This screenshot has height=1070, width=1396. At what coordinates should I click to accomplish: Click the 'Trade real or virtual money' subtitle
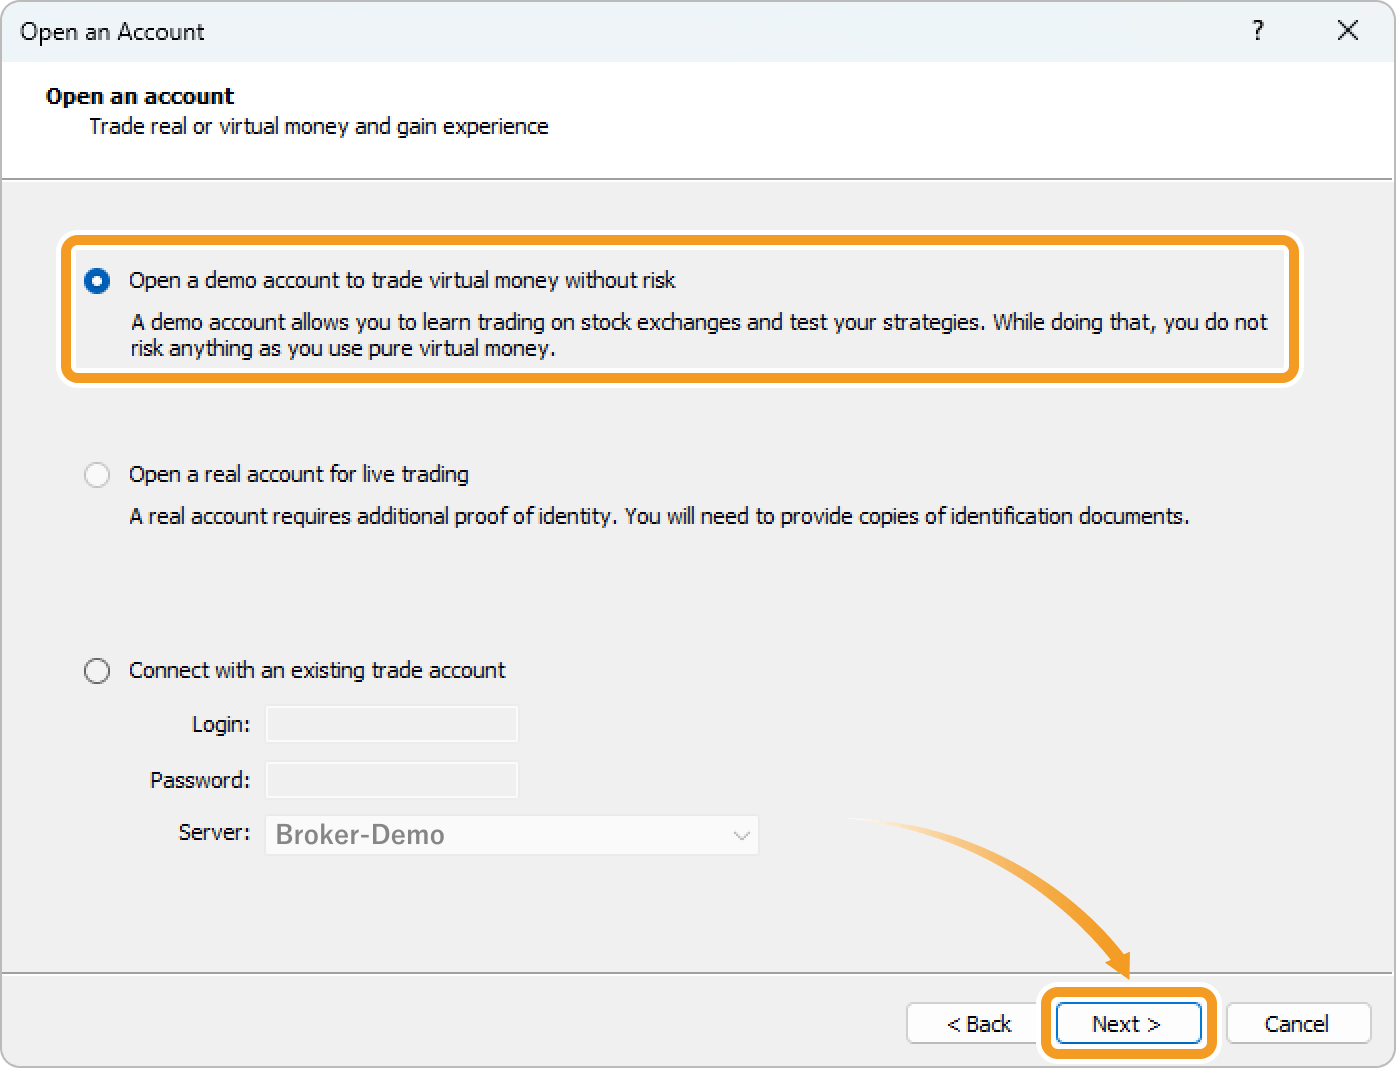click(x=319, y=127)
